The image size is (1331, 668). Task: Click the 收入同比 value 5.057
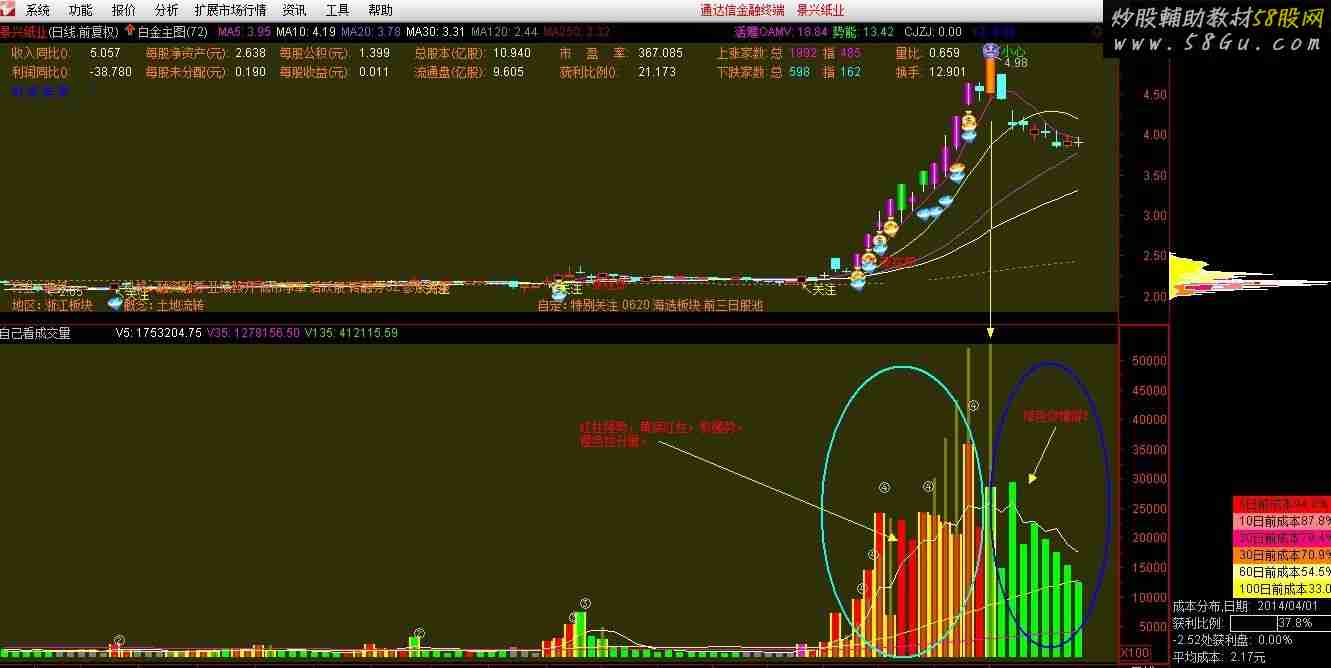point(105,53)
